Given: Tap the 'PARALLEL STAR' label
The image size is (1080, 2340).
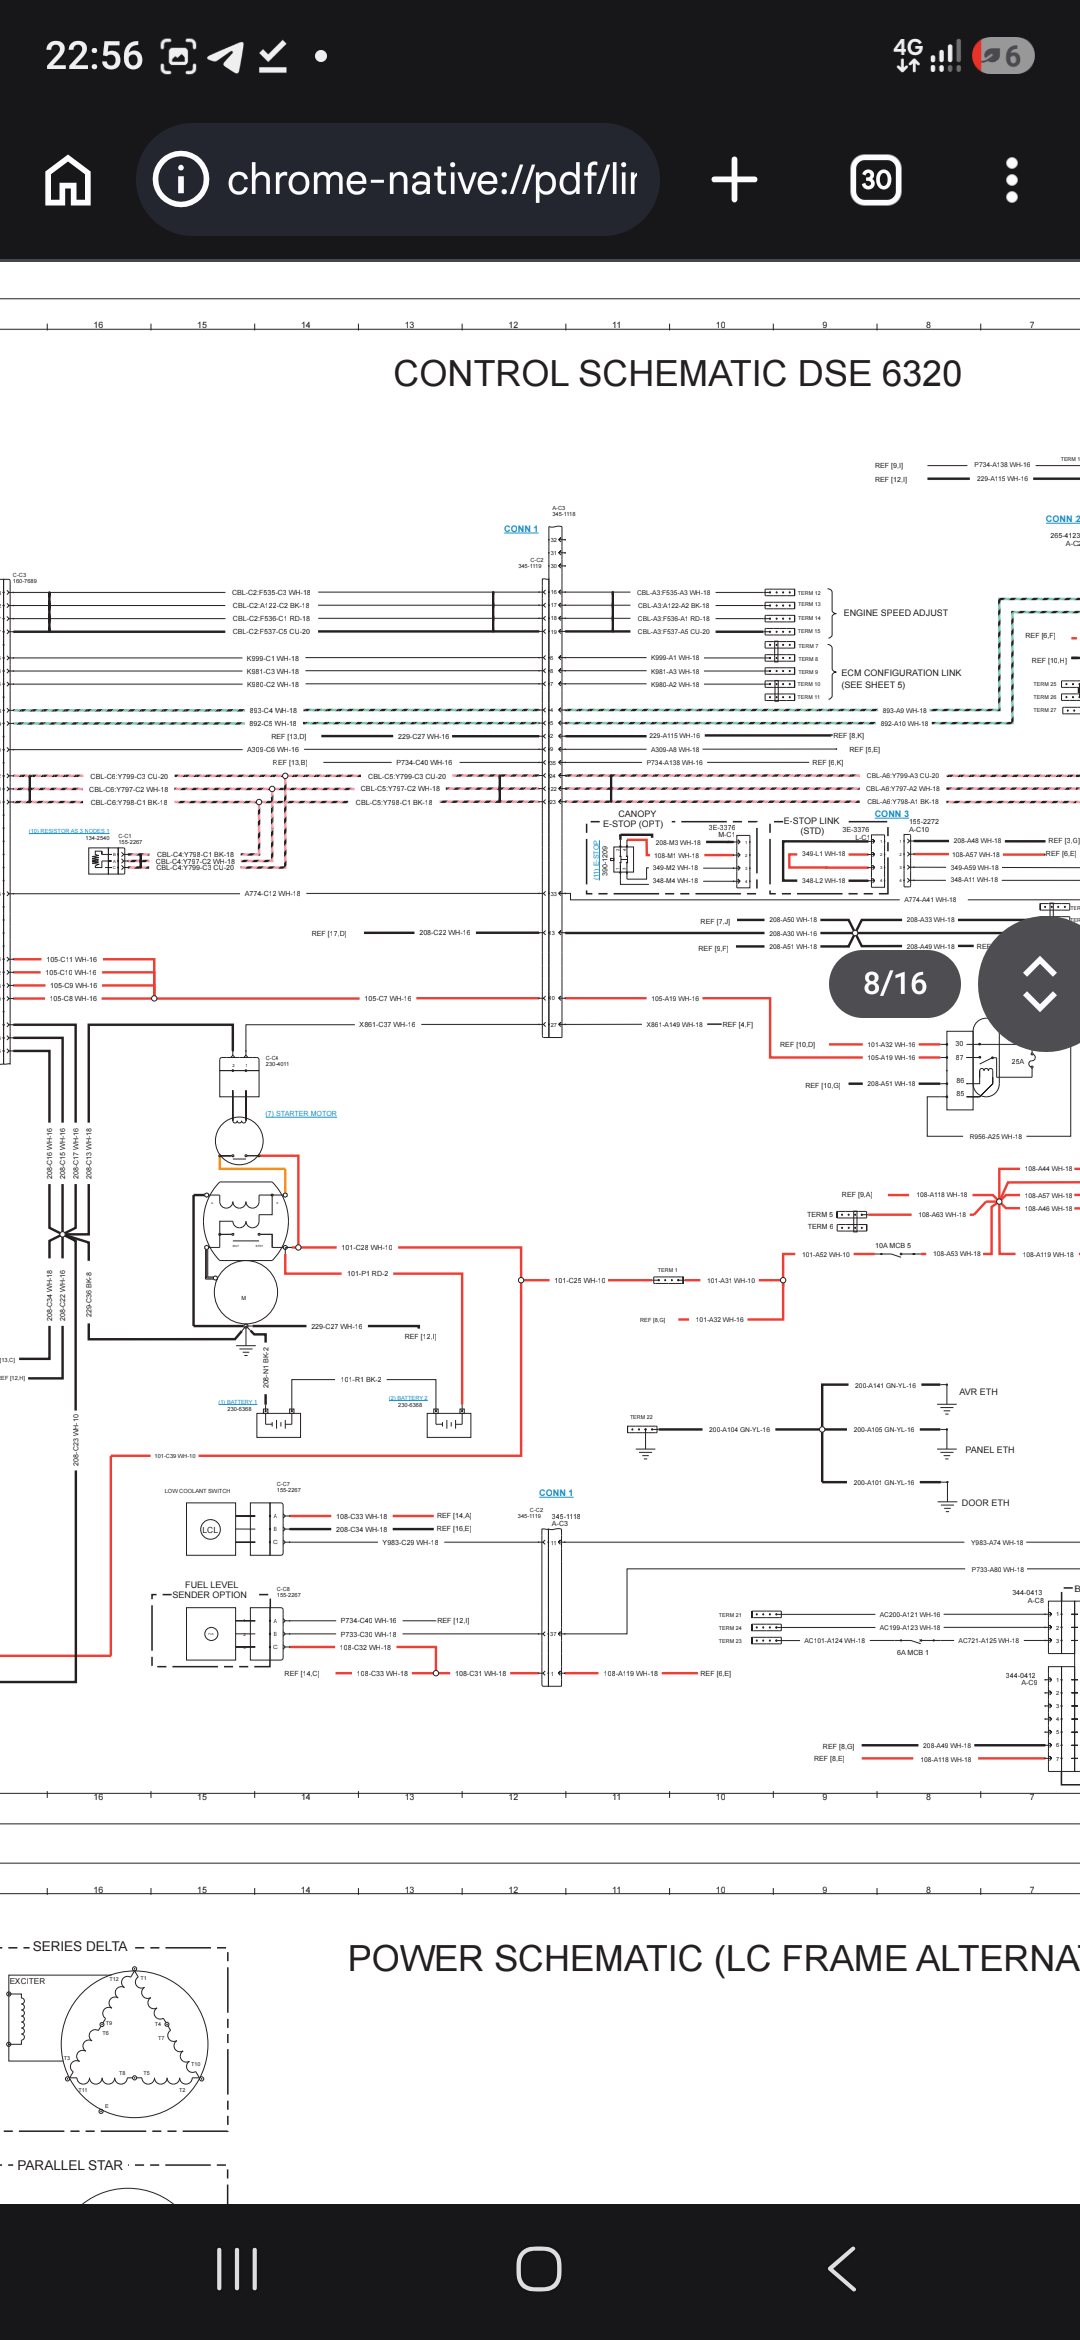Looking at the screenshot, I should tap(70, 2165).
